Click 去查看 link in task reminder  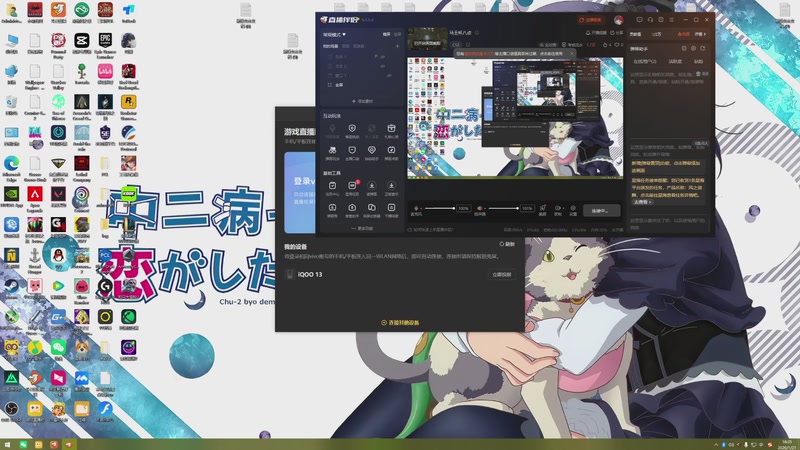point(642,202)
